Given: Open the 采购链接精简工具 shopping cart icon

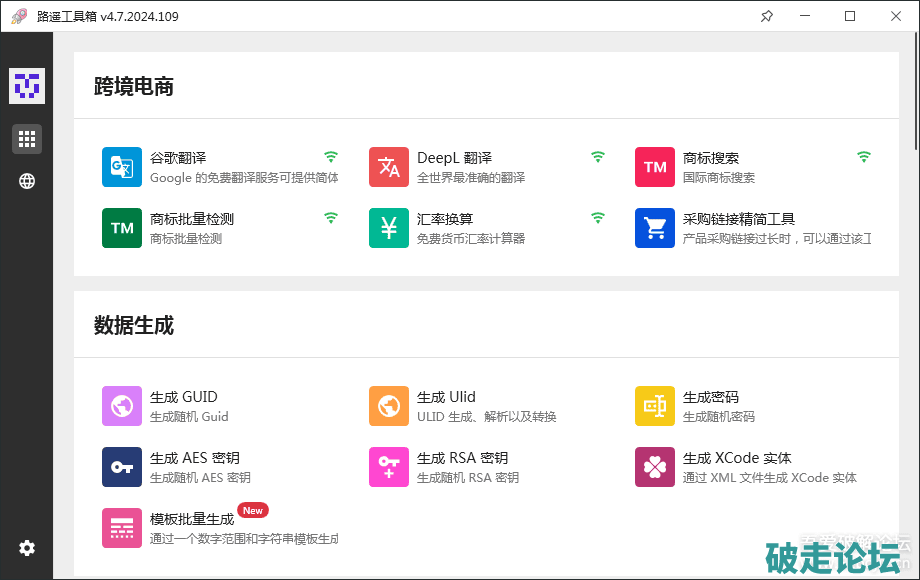Looking at the screenshot, I should coord(655,228).
